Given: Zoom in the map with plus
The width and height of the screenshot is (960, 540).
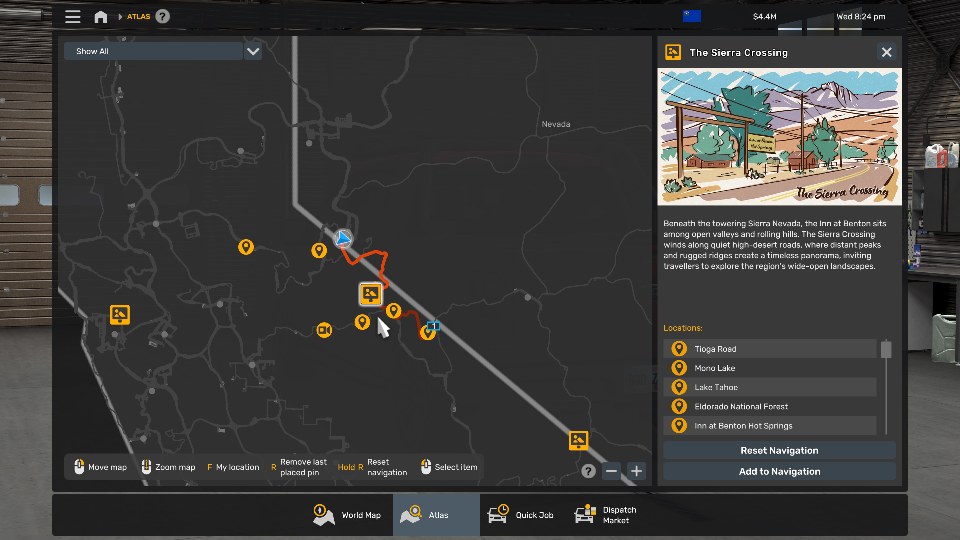Looking at the screenshot, I should point(636,471).
